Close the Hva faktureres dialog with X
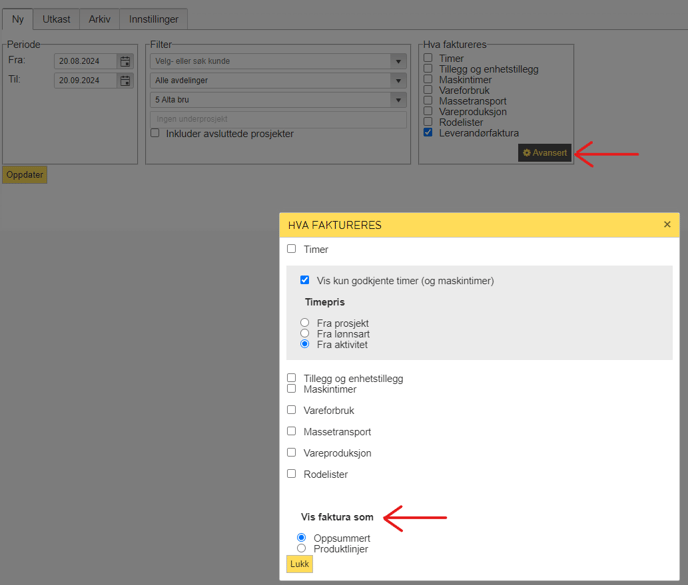Viewport: 688px width, 585px height. [667, 225]
